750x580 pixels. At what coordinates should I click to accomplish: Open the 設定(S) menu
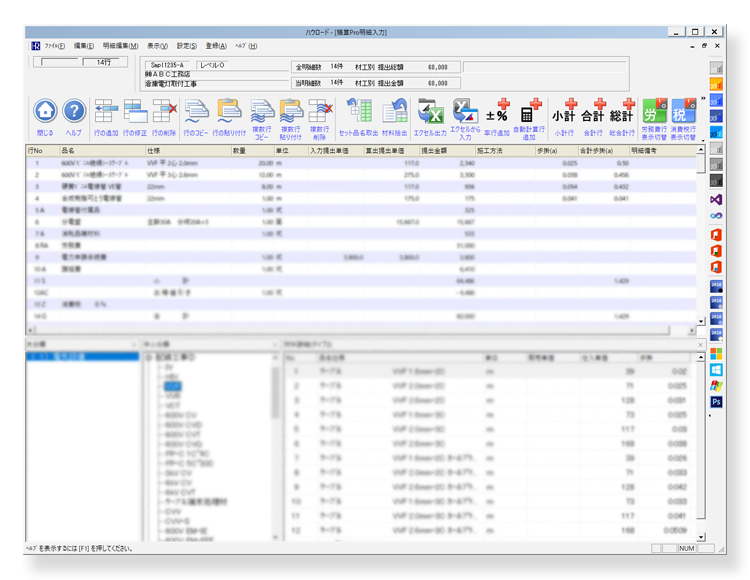click(187, 46)
